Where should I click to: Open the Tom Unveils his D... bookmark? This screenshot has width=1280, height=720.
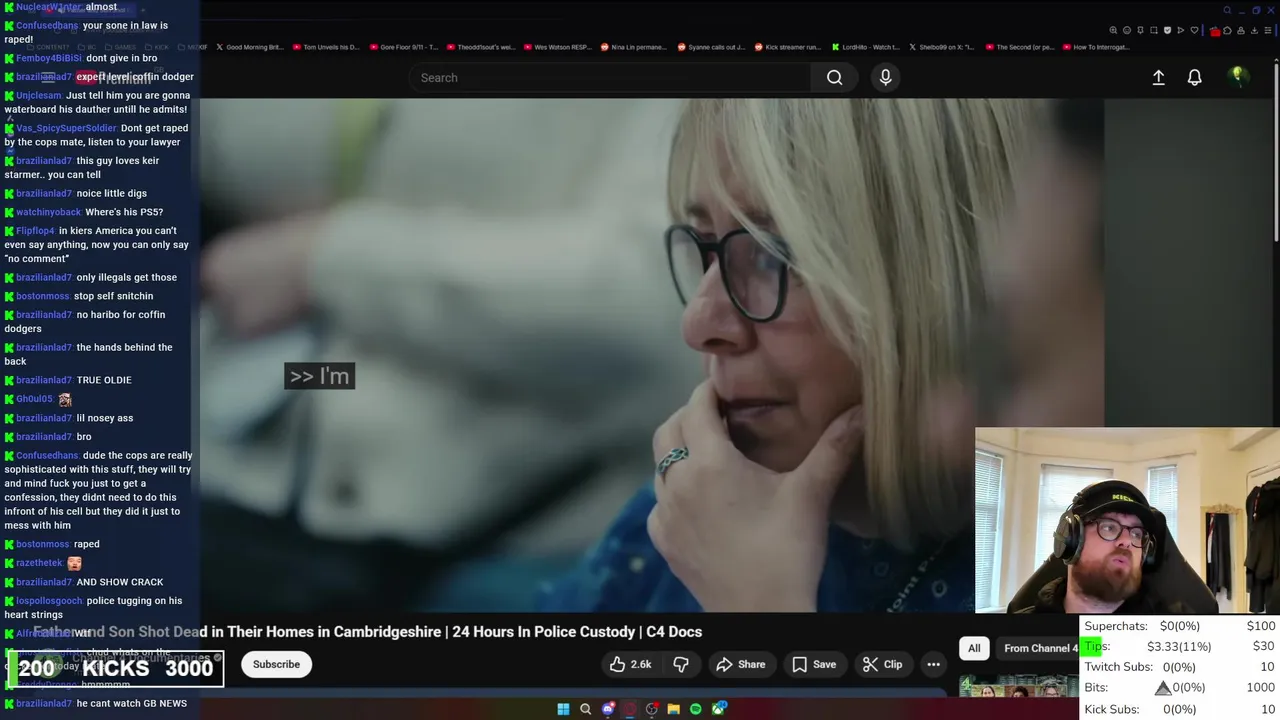pyautogui.click(x=325, y=47)
